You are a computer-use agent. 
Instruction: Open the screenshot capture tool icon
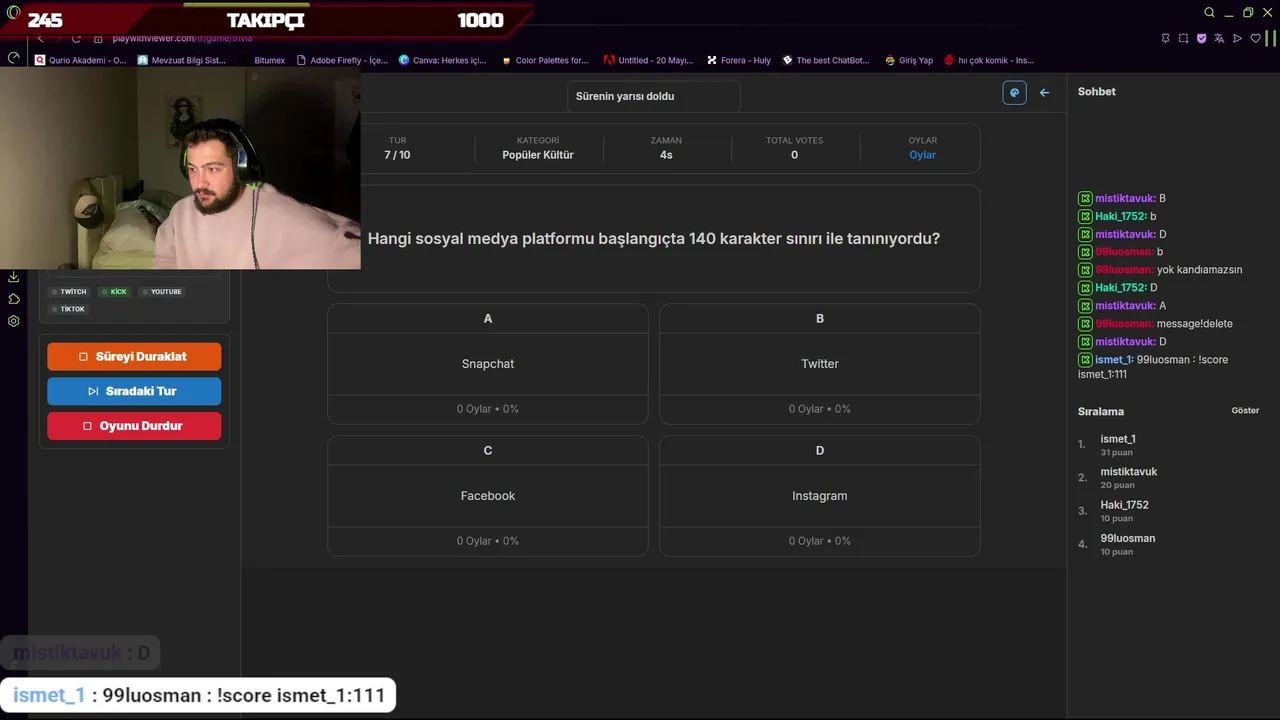[1183, 38]
